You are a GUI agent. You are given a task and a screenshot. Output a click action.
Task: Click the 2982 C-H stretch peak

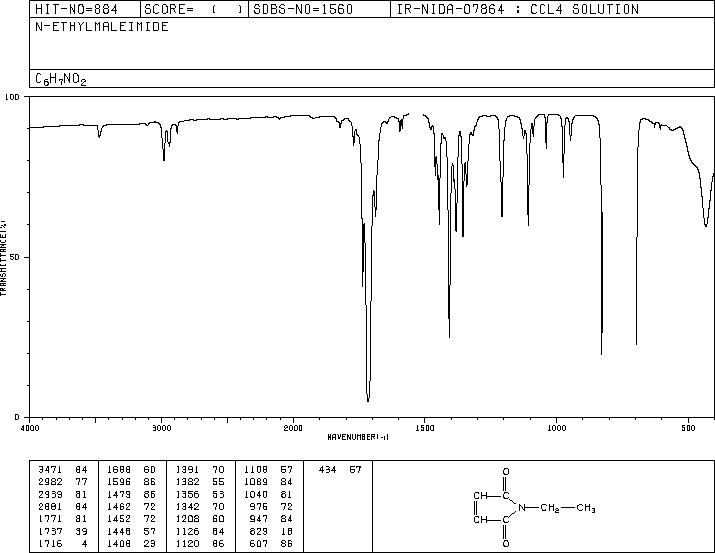[164, 160]
